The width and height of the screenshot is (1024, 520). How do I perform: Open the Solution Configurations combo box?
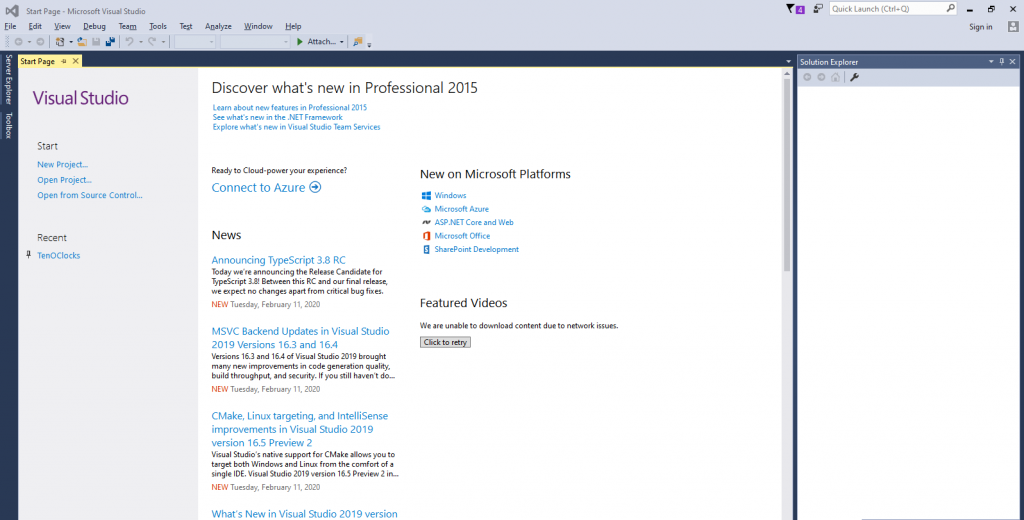195,42
